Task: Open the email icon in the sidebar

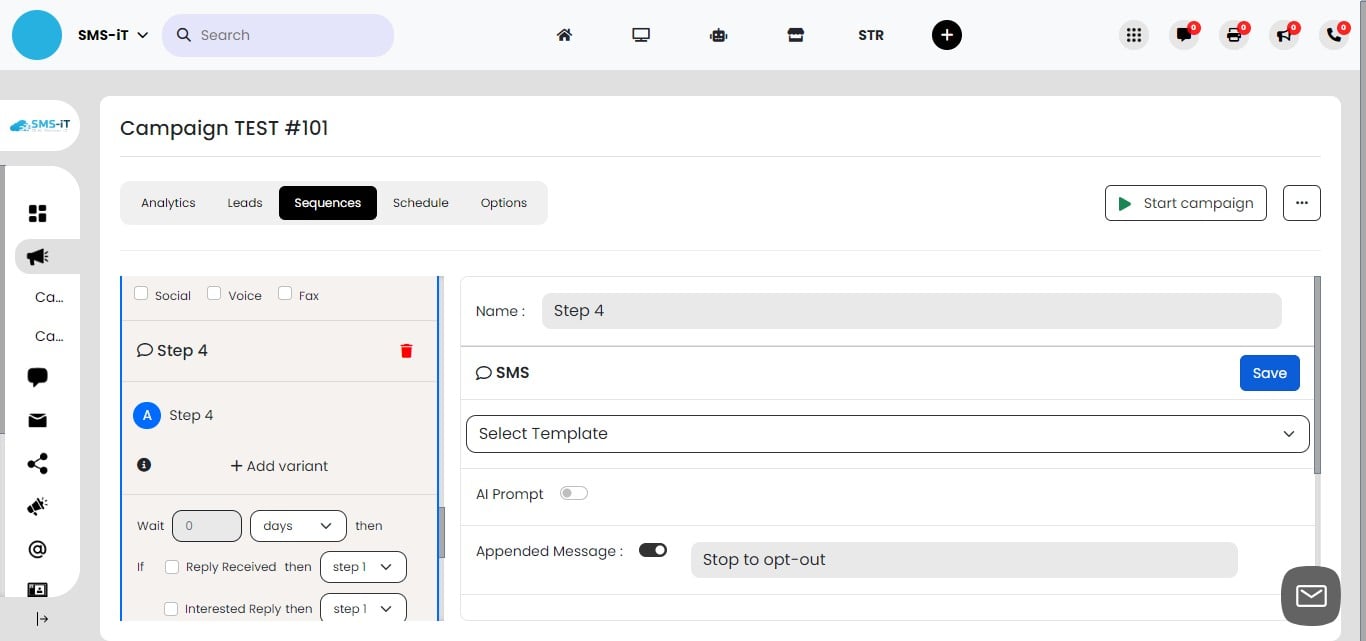Action: click(x=37, y=420)
